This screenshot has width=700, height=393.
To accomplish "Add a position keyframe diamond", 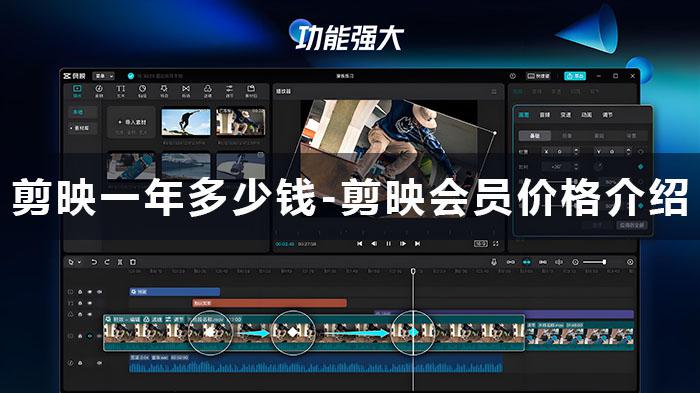I will 641,152.
